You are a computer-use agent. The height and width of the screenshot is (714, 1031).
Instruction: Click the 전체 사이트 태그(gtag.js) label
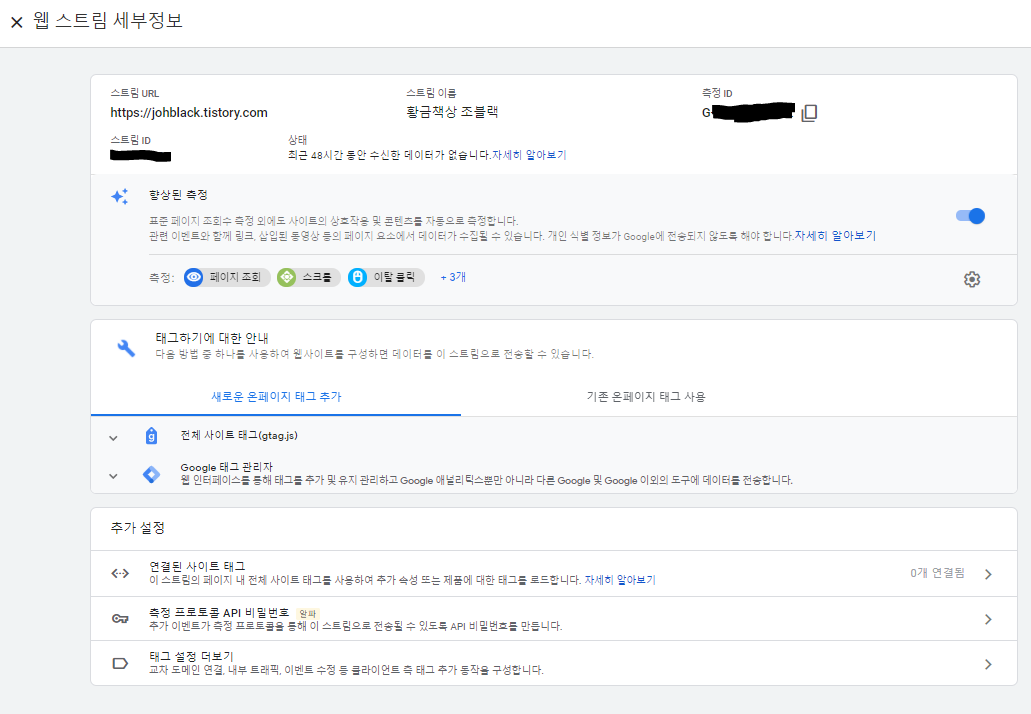tap(239, 435)
